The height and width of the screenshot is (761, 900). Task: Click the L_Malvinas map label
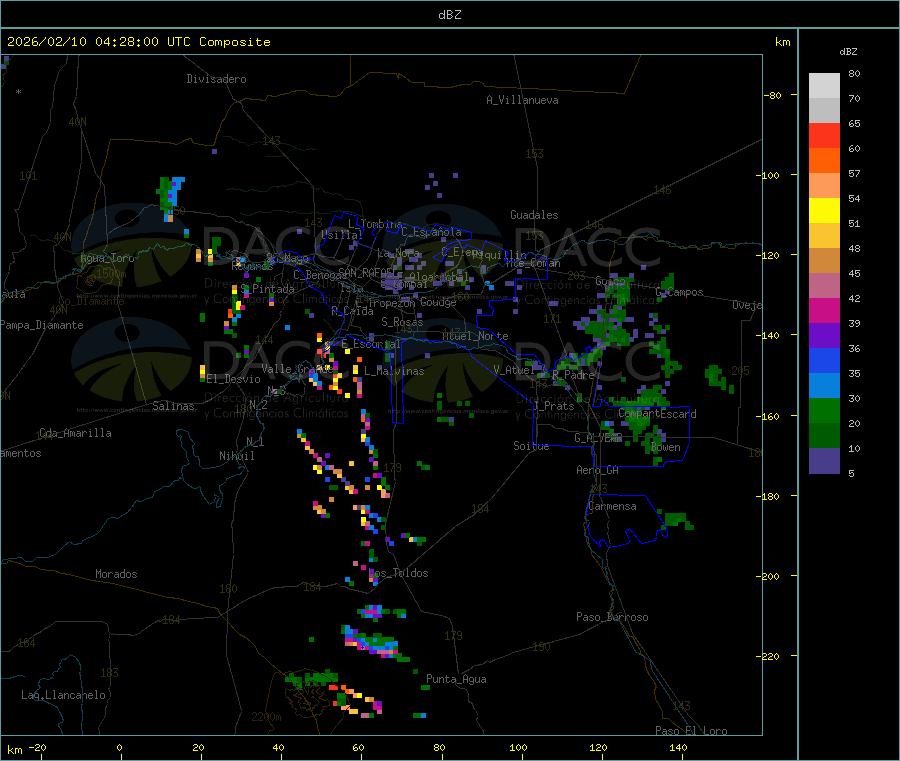coord(394,371)
